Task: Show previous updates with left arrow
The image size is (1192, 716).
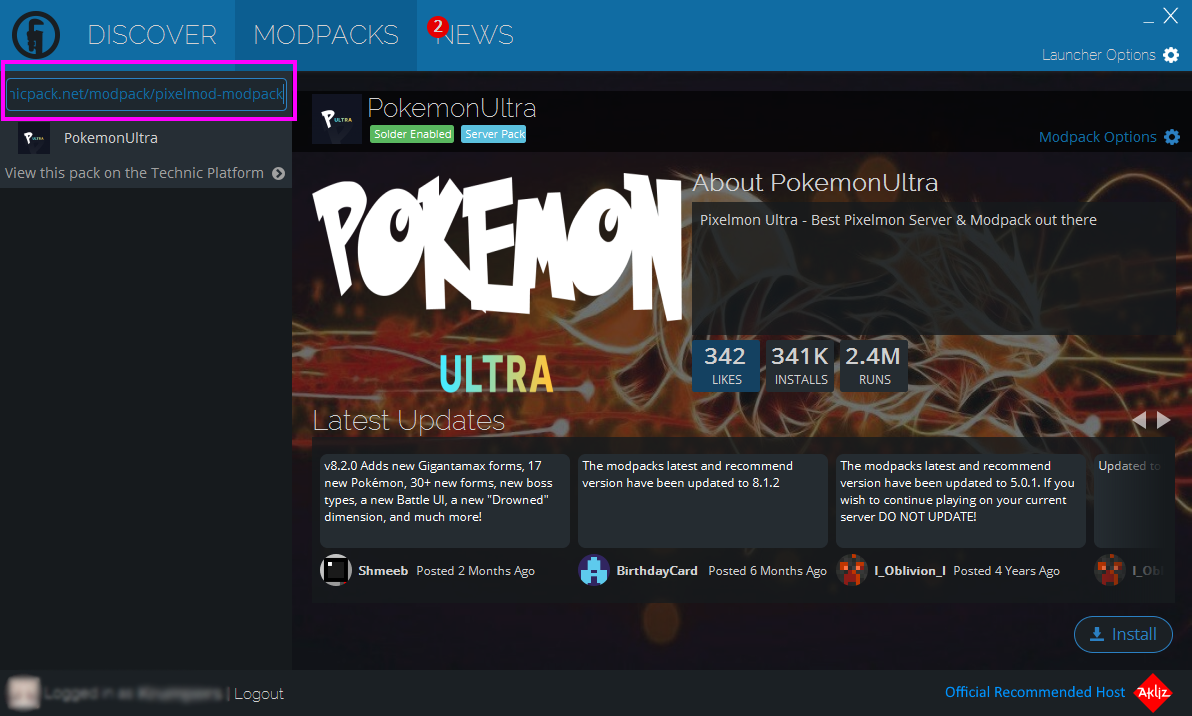Action: [1139, 420]
